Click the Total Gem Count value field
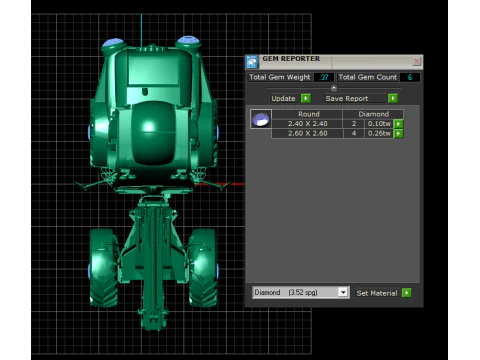 pyautogui.click(x=410, y=77)
